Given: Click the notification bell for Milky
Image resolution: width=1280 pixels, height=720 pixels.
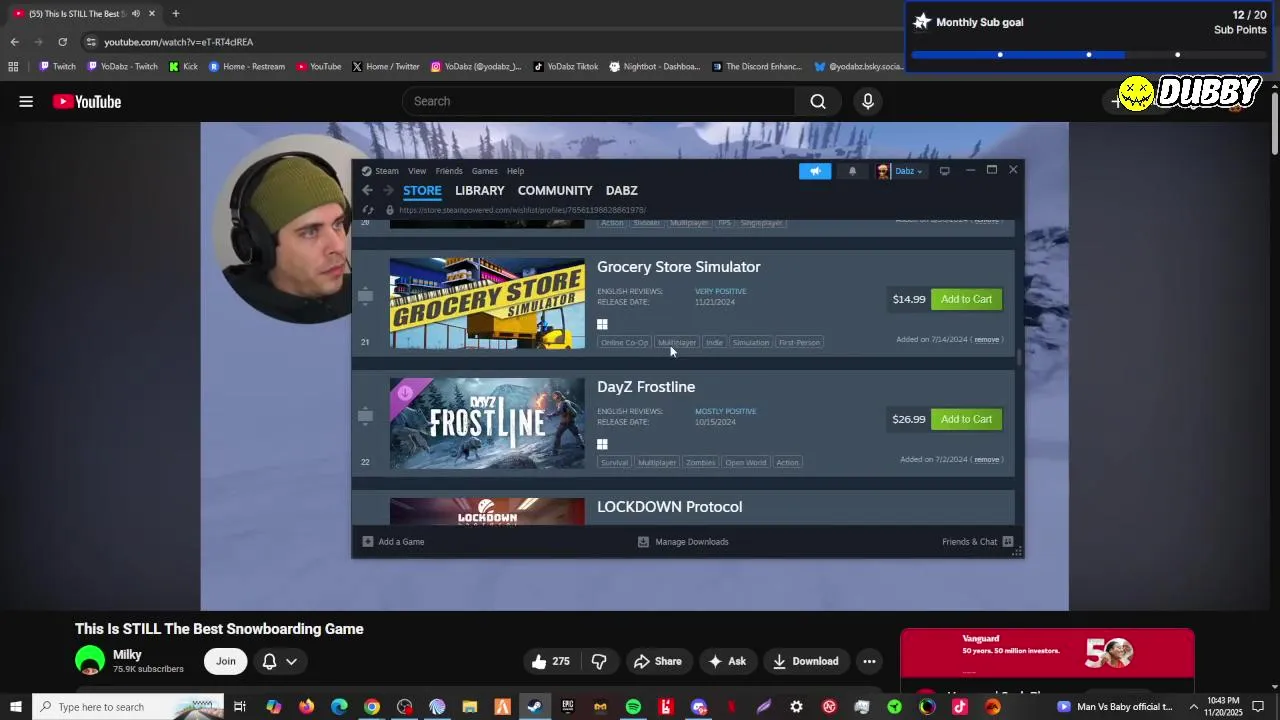Looking at the screenshot, I should 269,661.
